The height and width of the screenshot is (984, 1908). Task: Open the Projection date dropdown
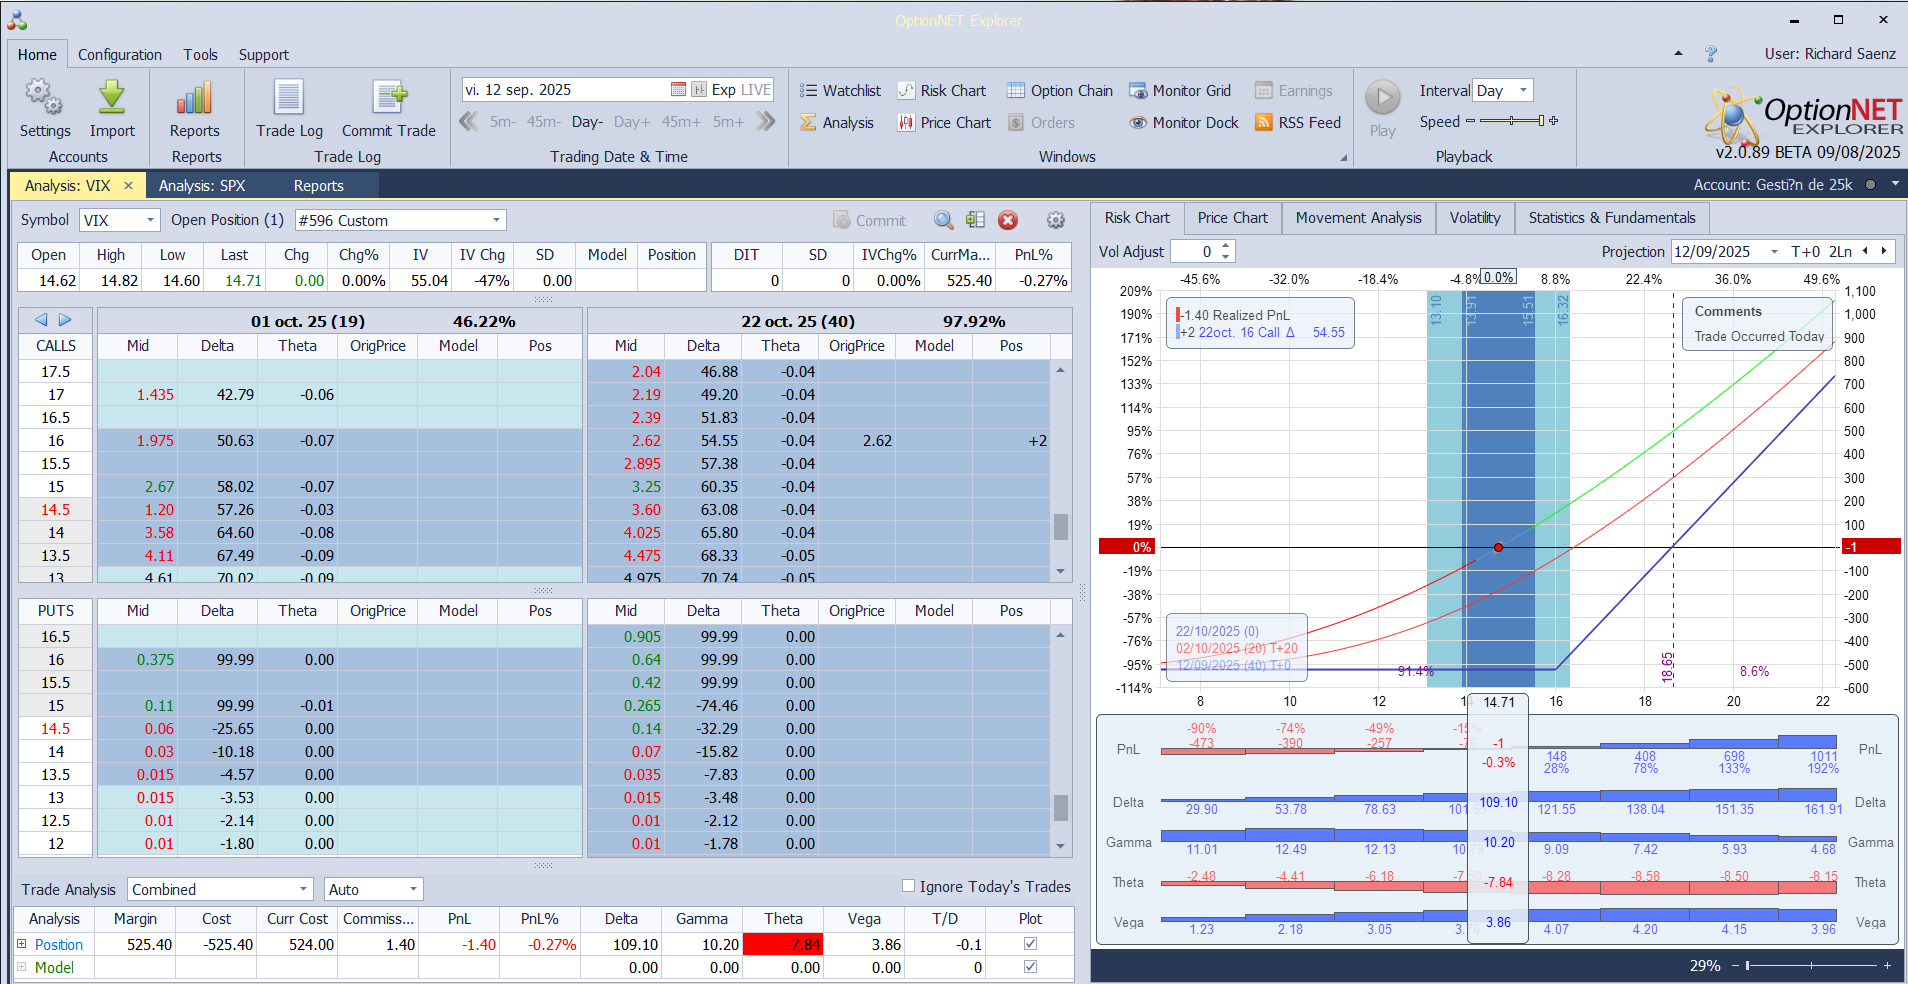click(x=1774, y=252)
